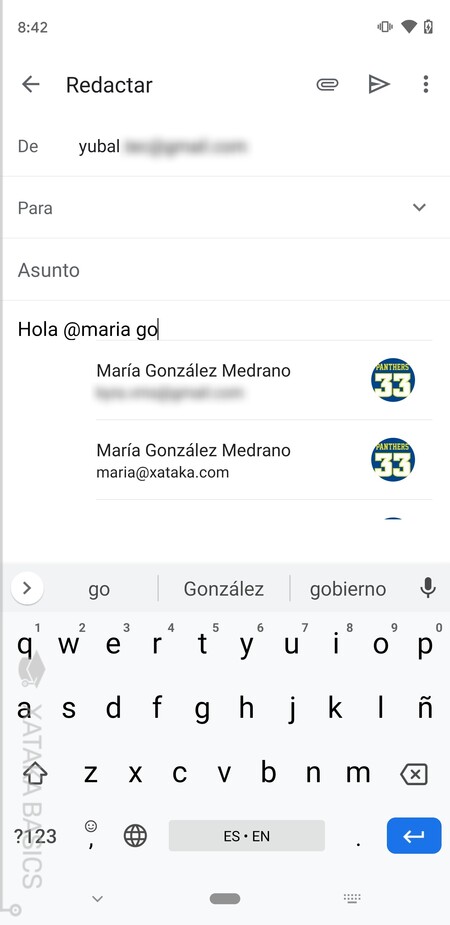The height and width of the screenshot is (925, 450).
Task: Choose the González word suggestion
Action: click(224, 589)
